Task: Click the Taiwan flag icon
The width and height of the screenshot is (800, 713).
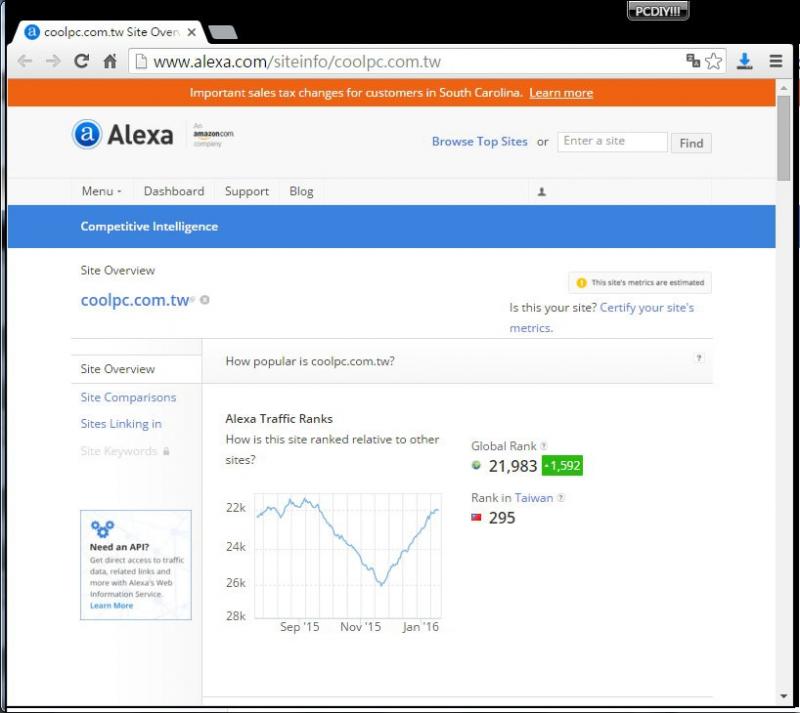Action: coord(476,518)
